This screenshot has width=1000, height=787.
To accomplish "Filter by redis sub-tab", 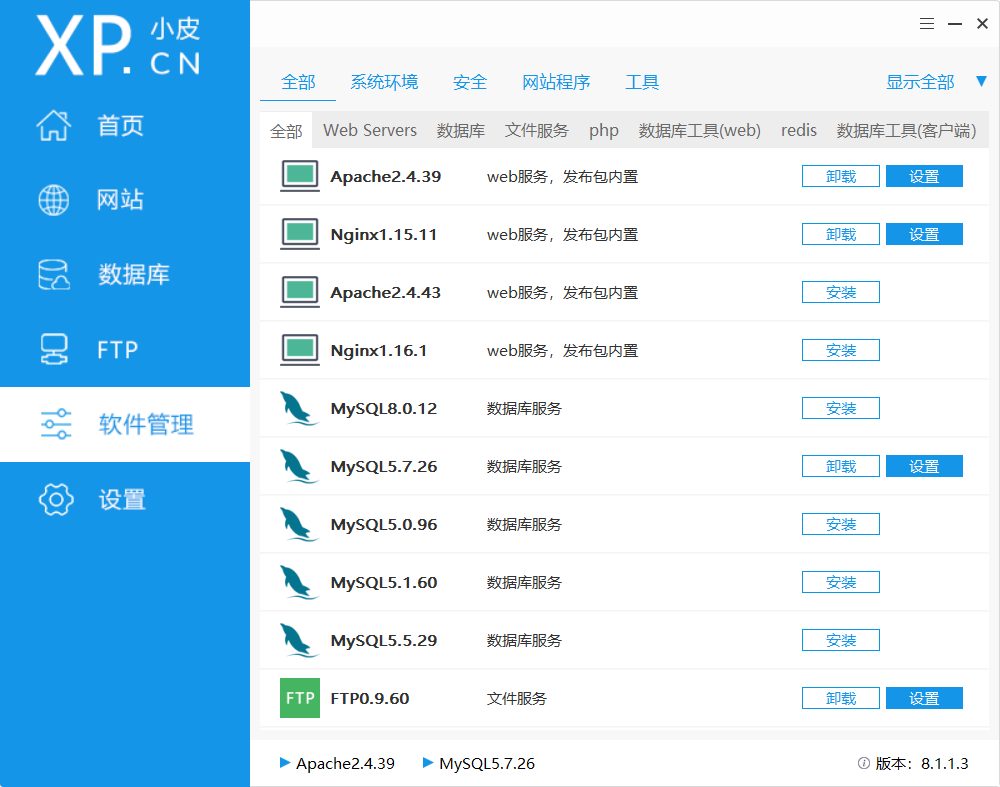I will tap(798, 130).
